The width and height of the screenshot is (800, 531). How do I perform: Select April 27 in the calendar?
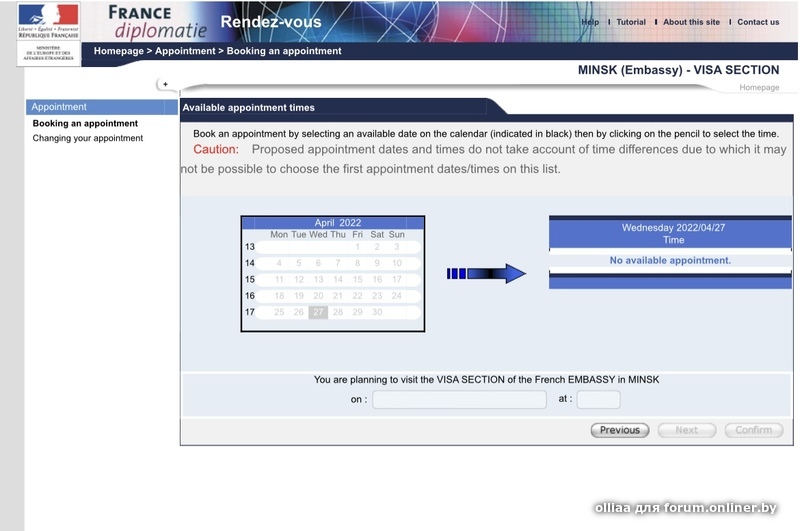pyautogui.click(x=318, y=312)
